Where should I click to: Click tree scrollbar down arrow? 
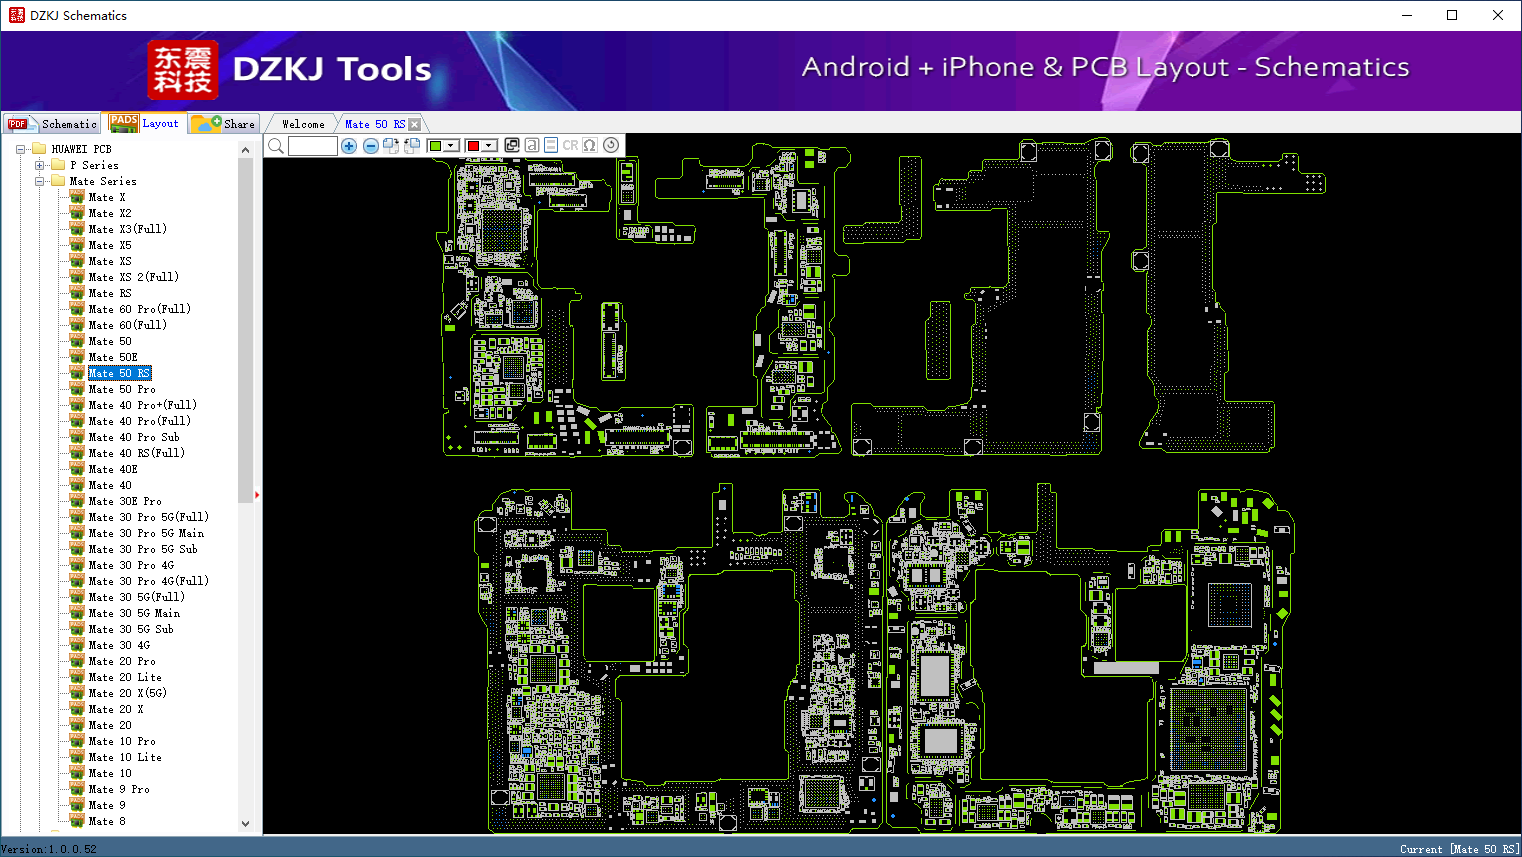(x=246, y=824)
